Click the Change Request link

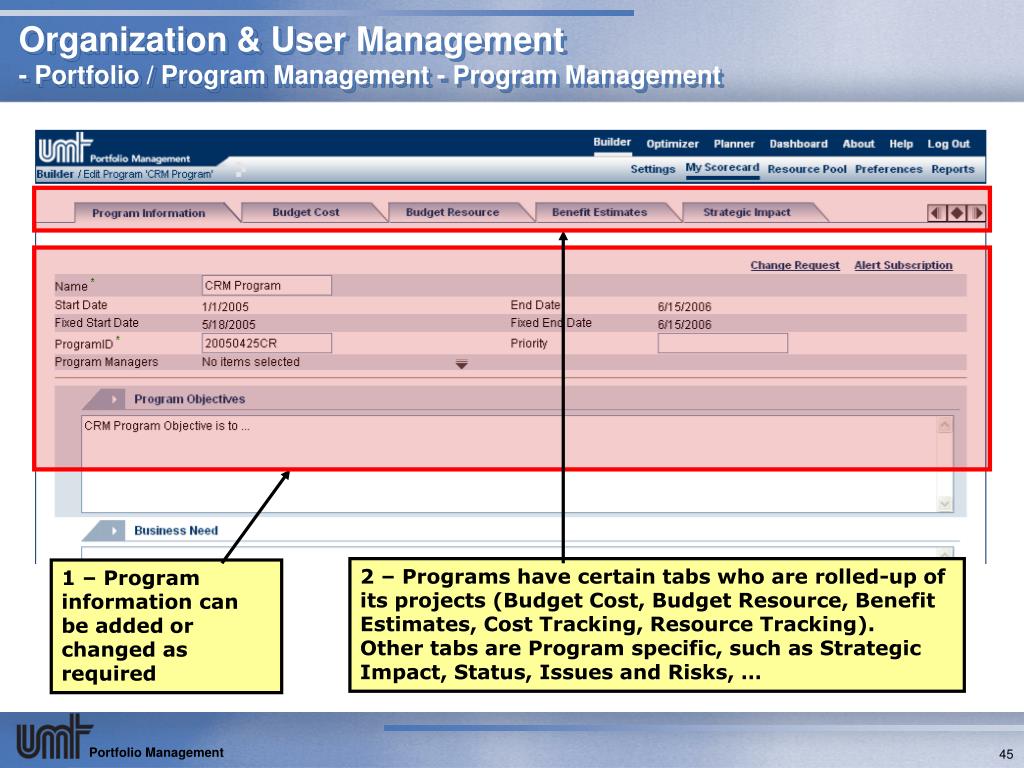[795, 265]
